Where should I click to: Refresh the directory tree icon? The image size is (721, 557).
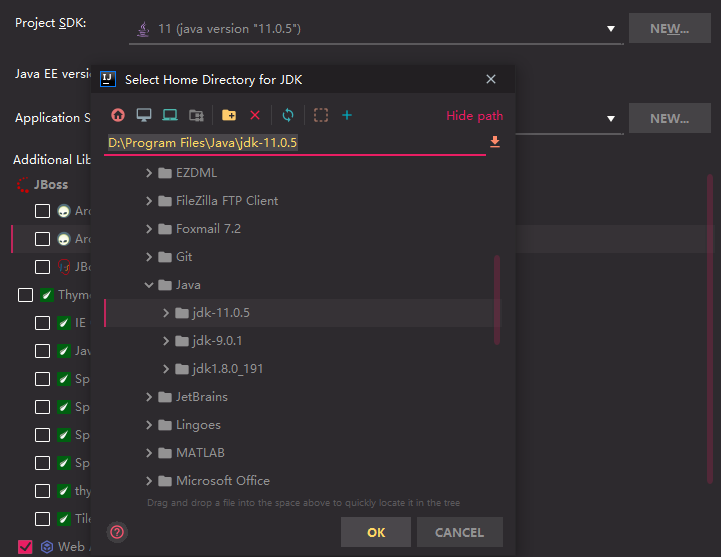[288, 115]
